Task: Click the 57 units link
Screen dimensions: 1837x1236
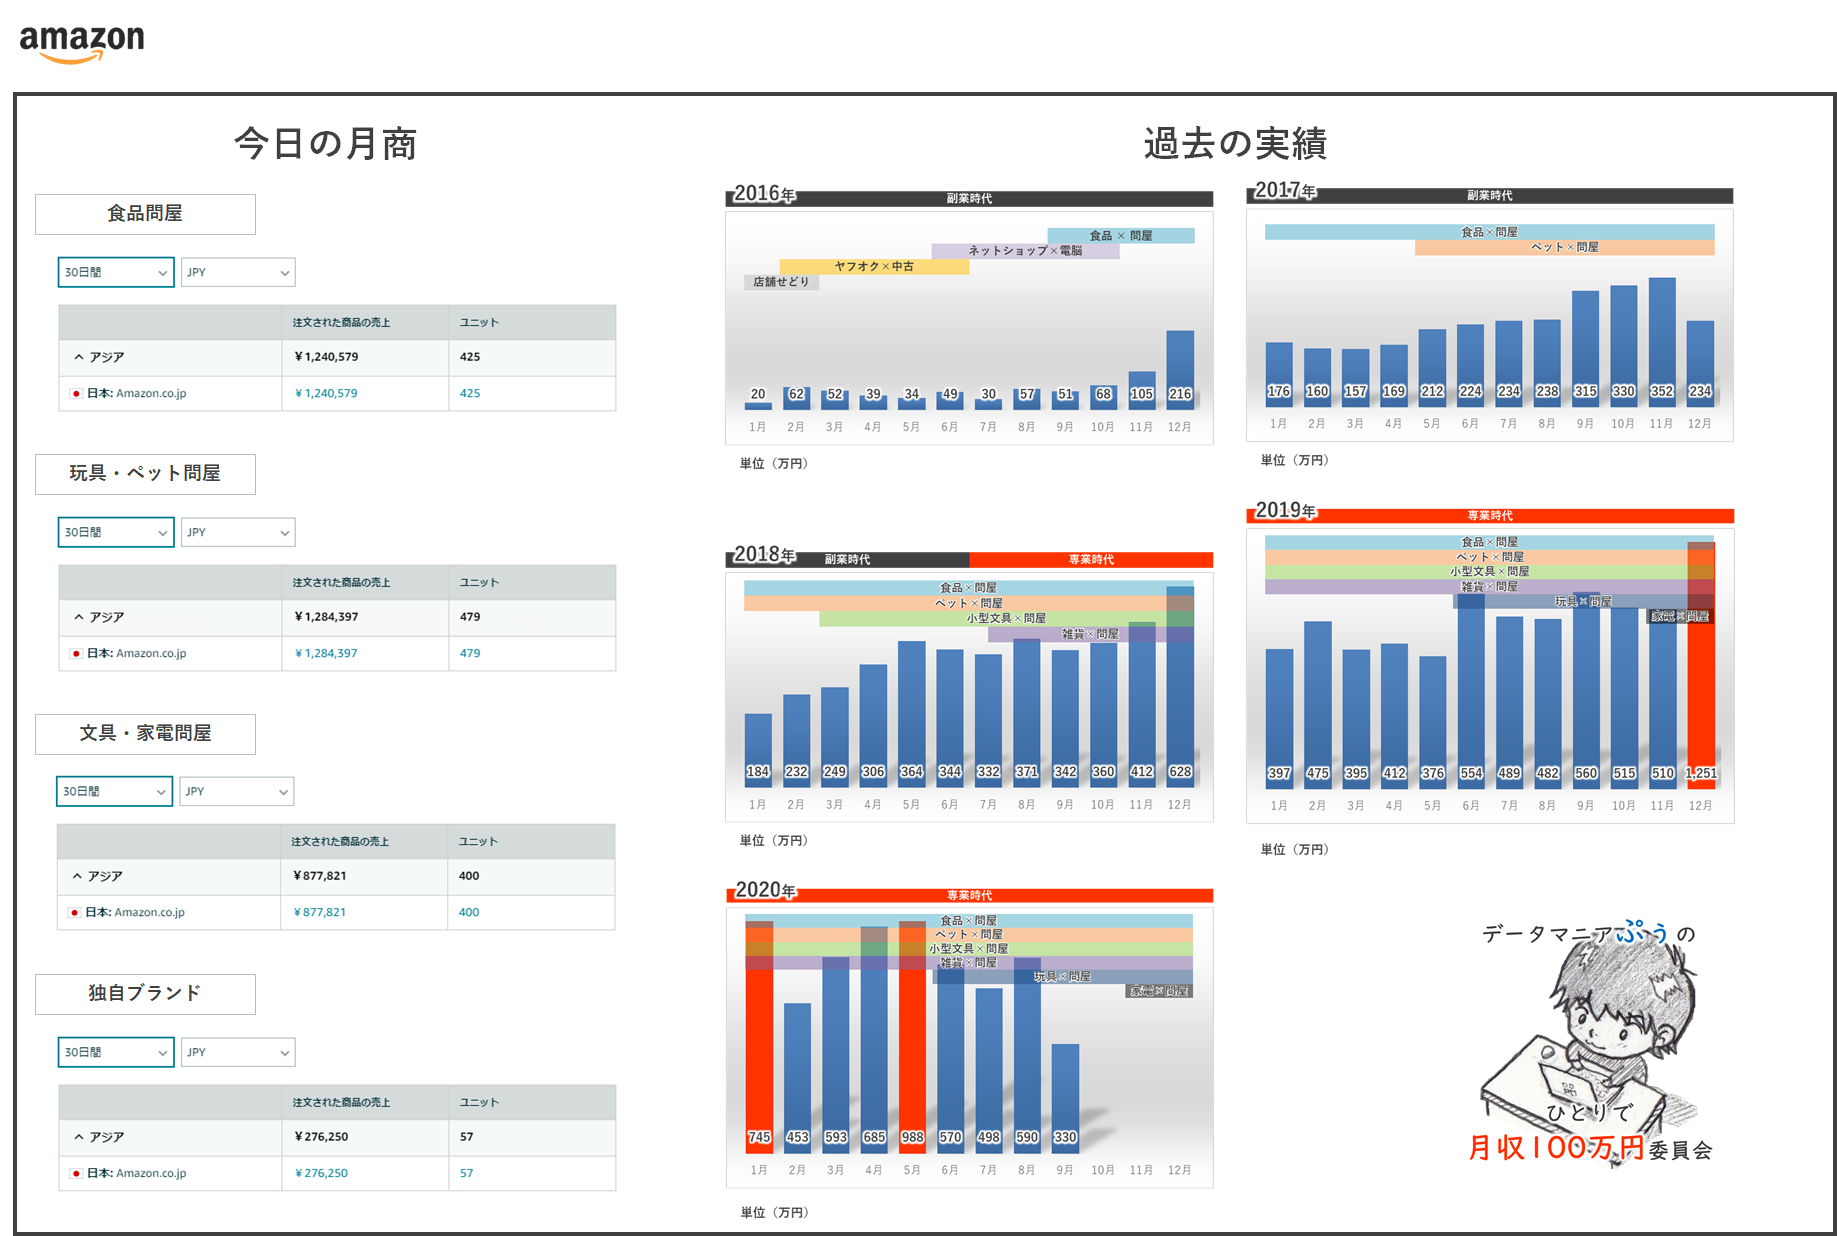Action: pyautogui.click(x=467, y=1173)
